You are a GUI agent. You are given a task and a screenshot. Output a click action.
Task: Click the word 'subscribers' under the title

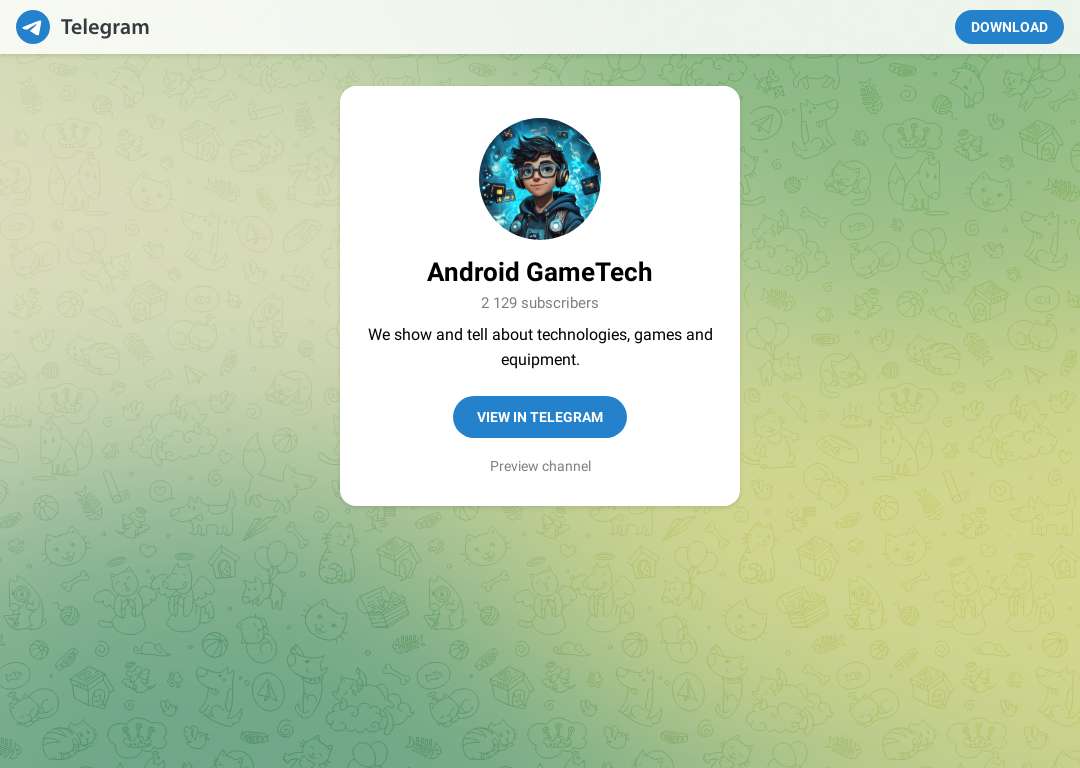[x=559, y=303]
